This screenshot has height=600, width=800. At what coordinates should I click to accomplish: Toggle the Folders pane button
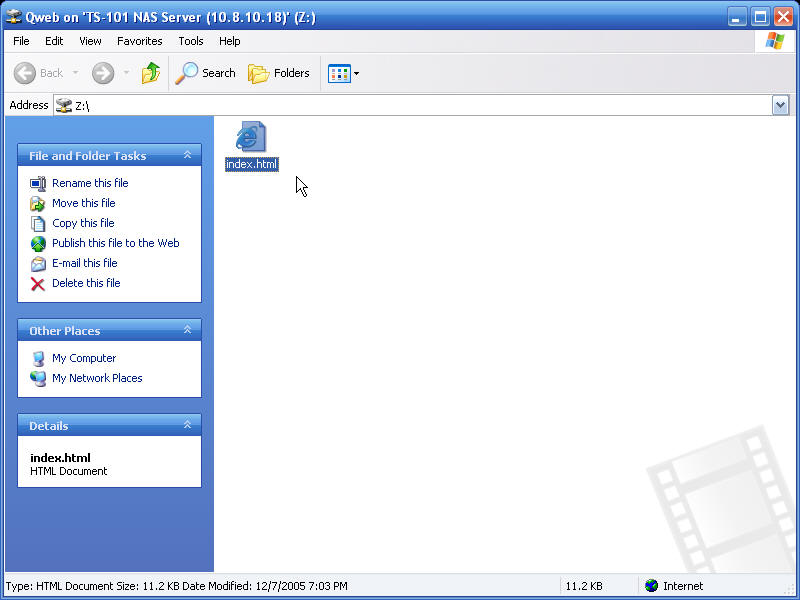pyautogui.click(x=279, y=73)
